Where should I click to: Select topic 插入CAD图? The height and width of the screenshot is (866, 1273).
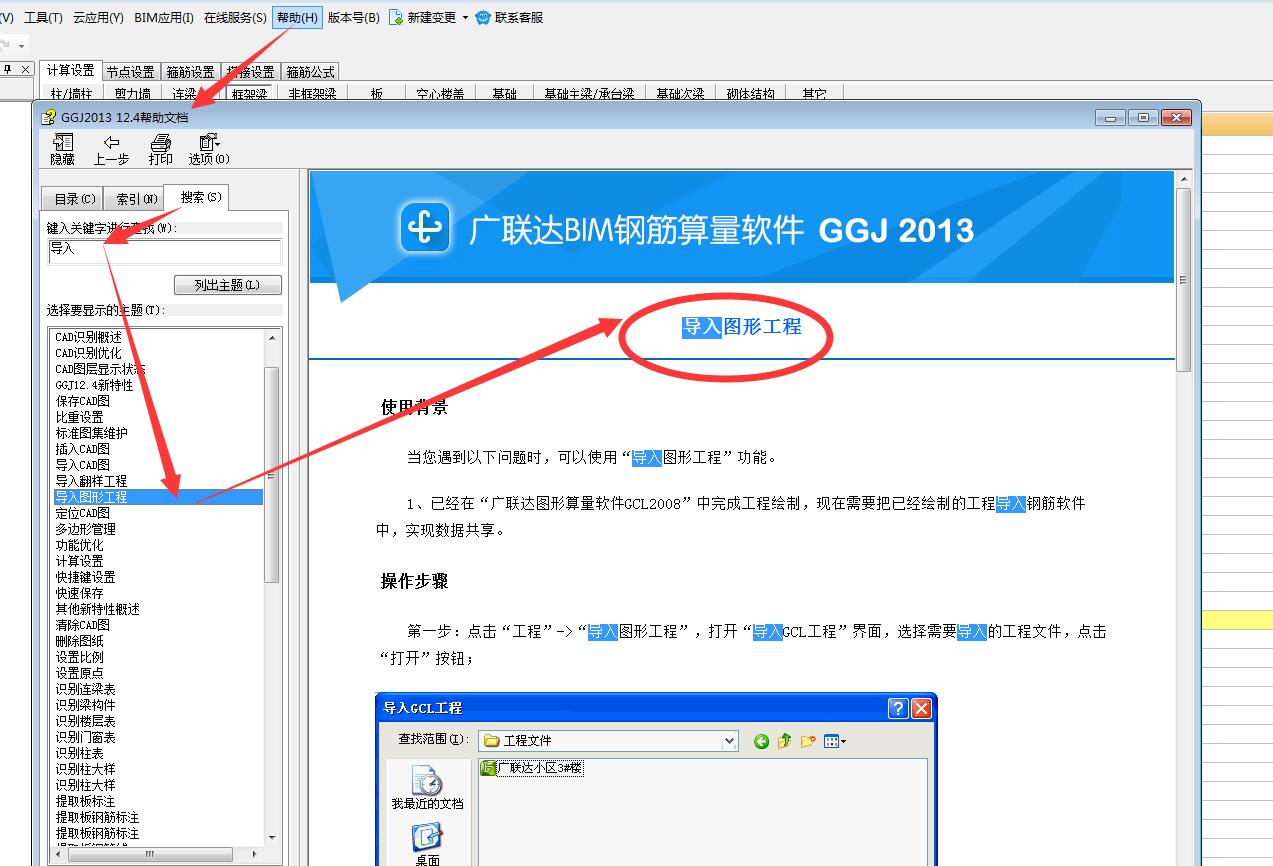tap(82, 449)
